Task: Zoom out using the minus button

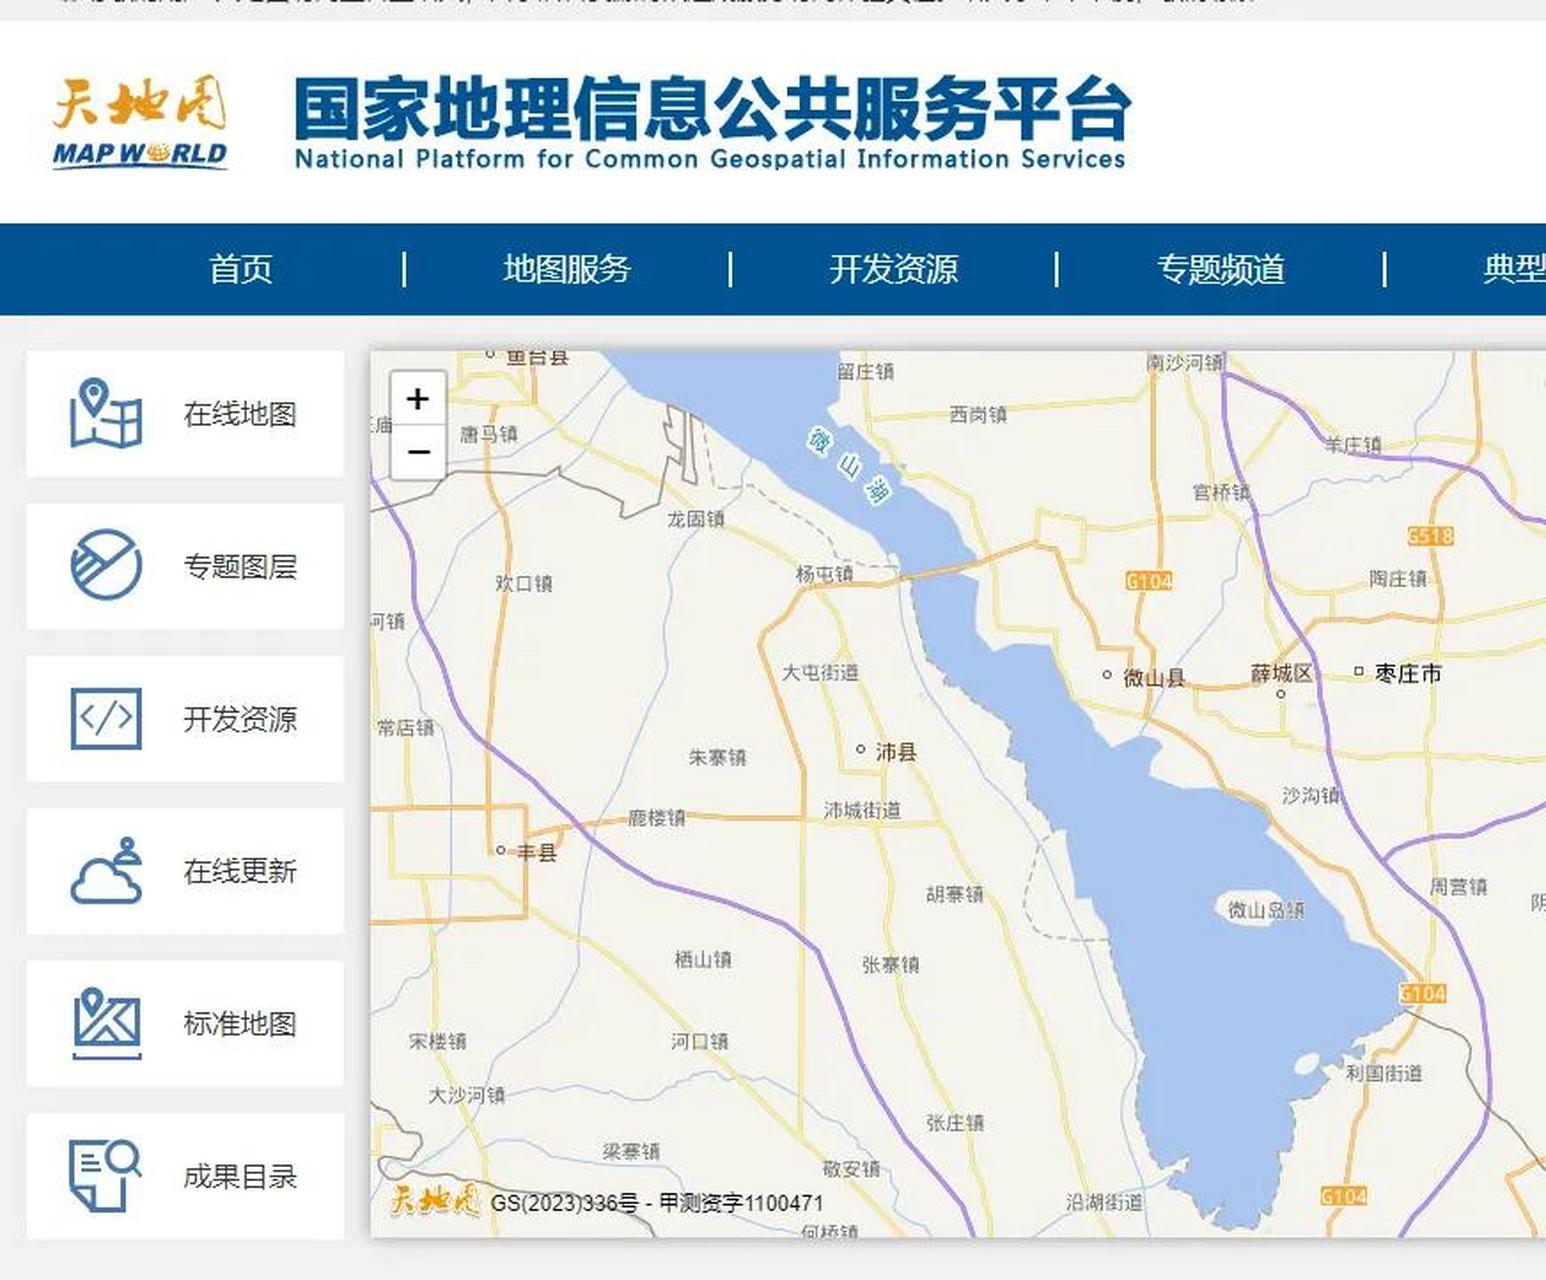Action: (417, 453)
